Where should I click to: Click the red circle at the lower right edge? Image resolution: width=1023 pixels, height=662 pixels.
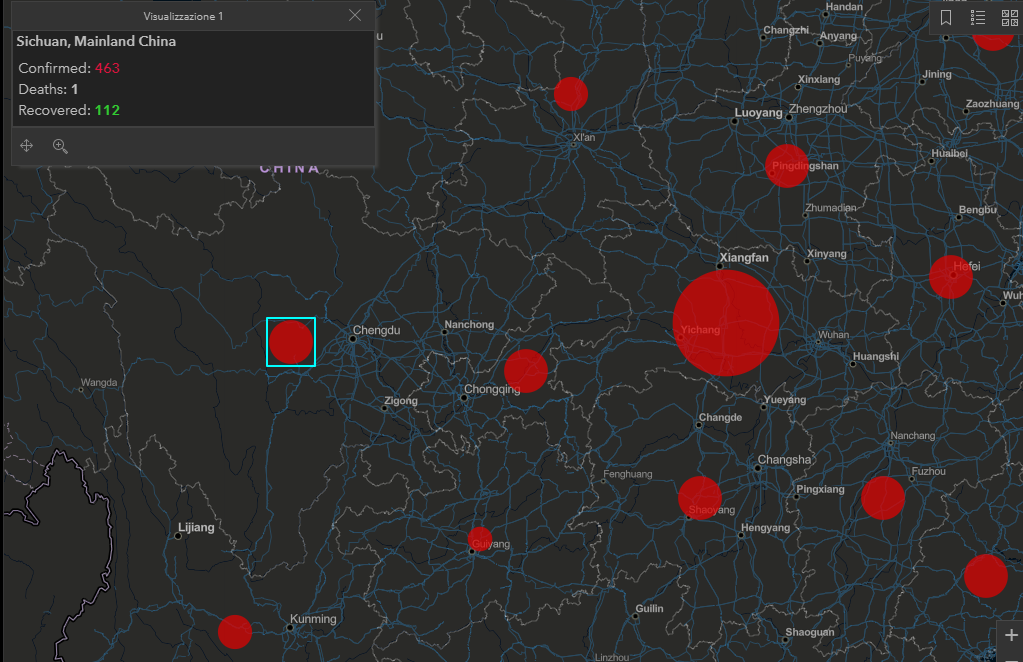(x=986, y=576)
